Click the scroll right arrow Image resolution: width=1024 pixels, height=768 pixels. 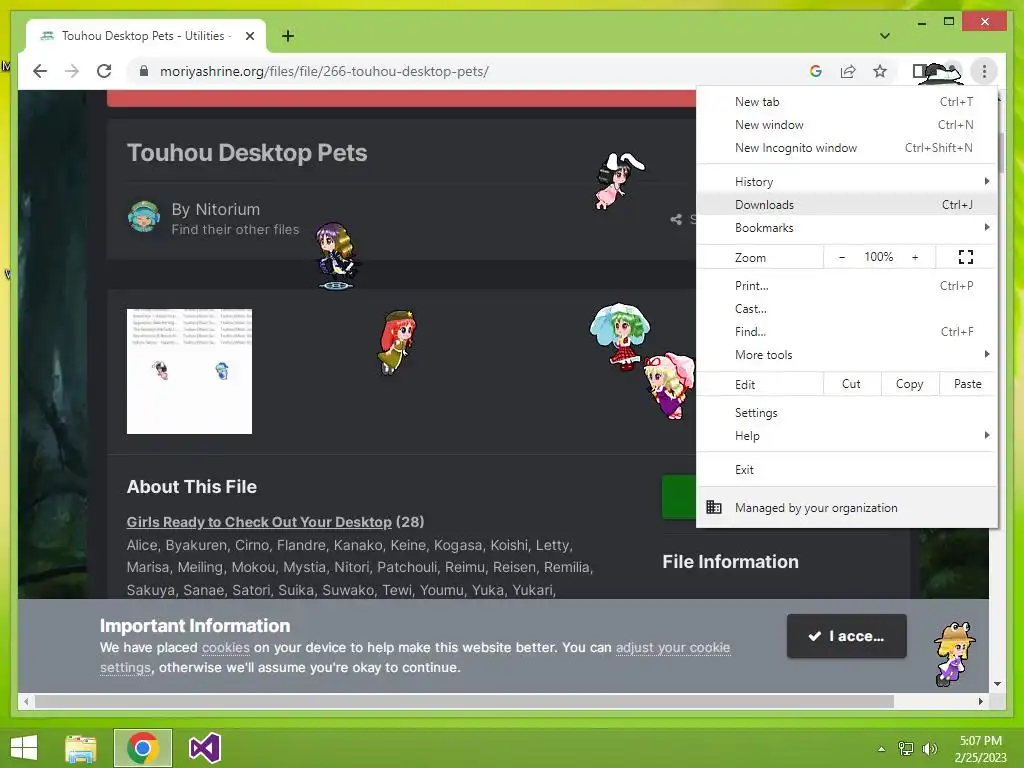(x=981, y=701)
